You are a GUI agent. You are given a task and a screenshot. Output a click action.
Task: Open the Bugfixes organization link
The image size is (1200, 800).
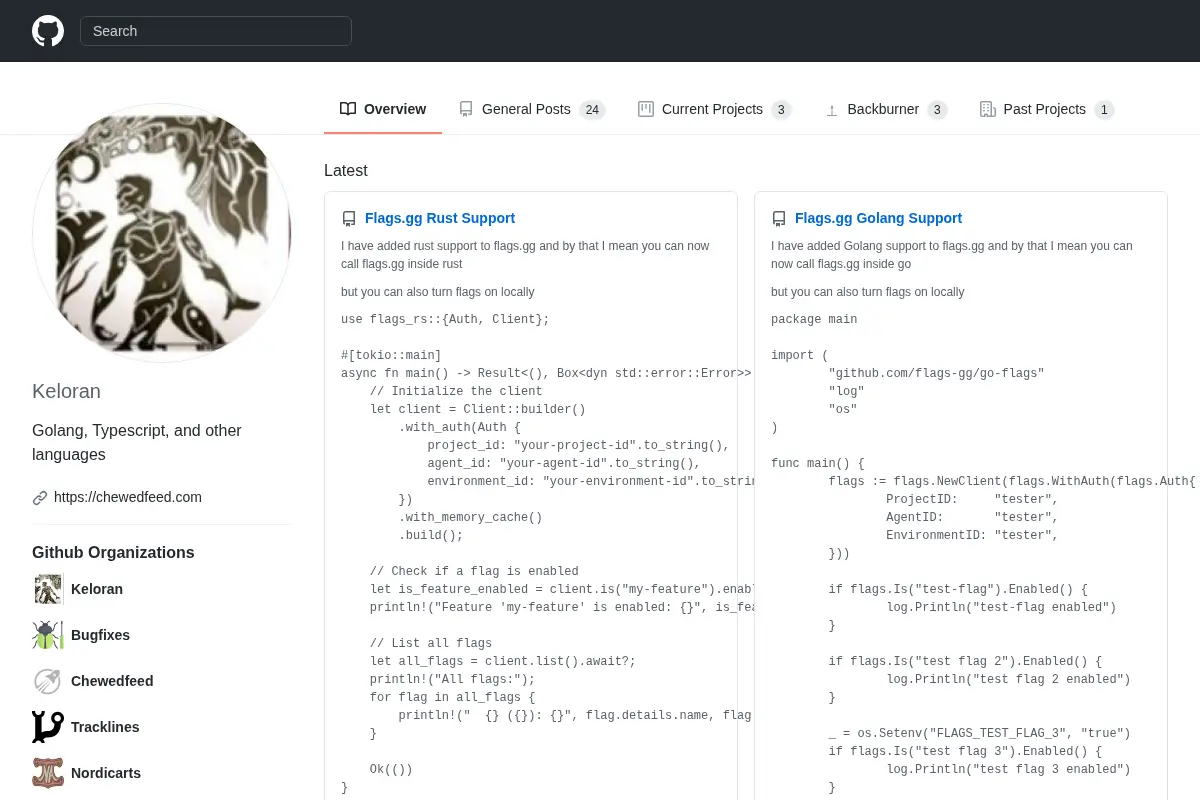click(100, 635)
